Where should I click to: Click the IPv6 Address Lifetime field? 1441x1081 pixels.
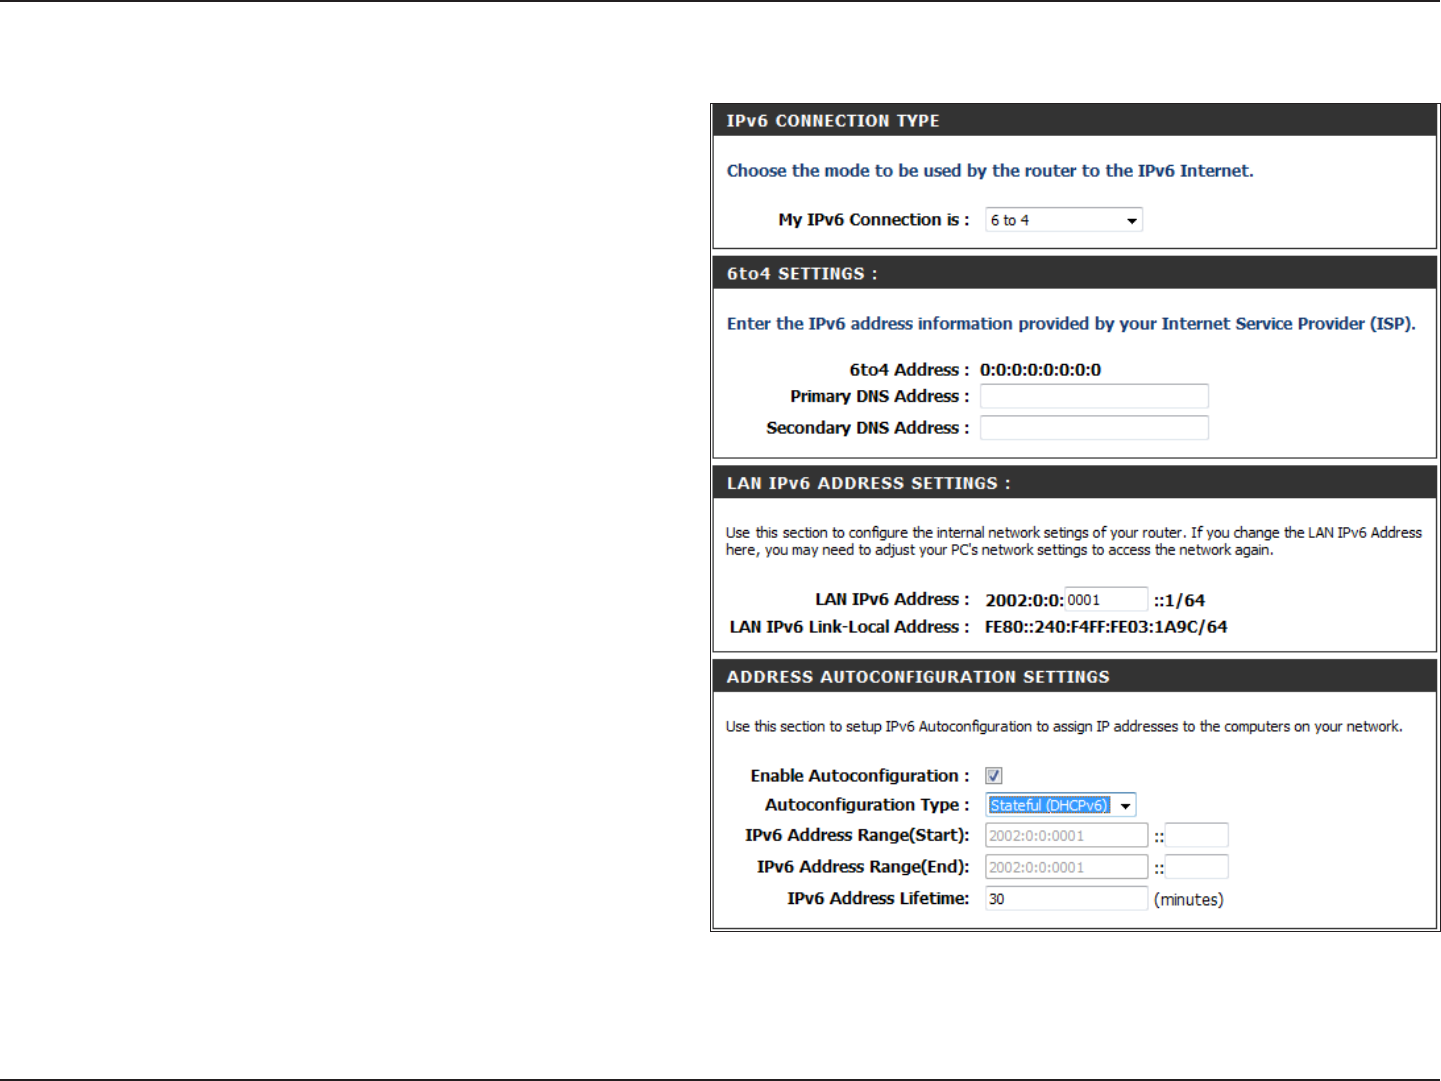(x=1067, y=899)
